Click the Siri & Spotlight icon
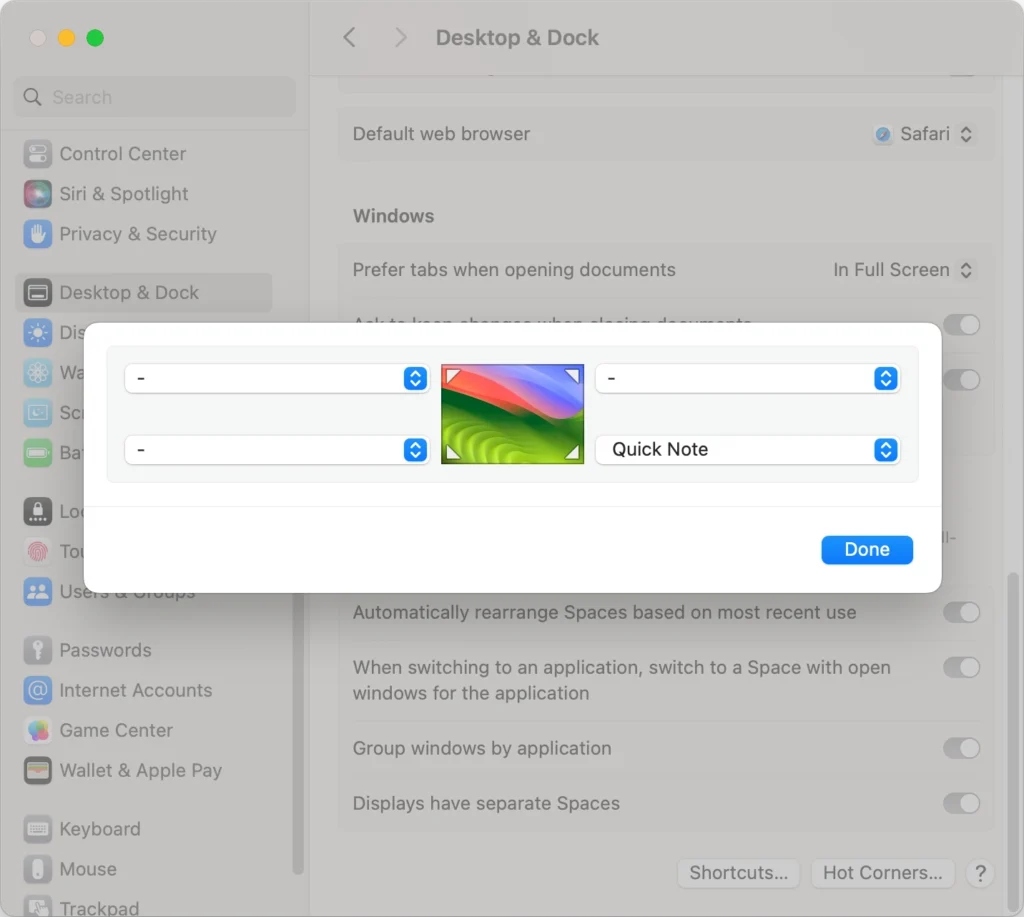Viewport: 1024px width, 917px height. tap(37, 194)
